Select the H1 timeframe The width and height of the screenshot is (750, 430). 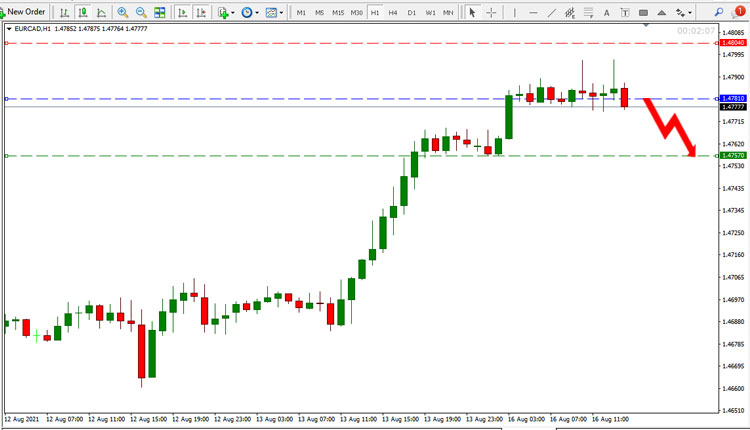click(375, 13)
